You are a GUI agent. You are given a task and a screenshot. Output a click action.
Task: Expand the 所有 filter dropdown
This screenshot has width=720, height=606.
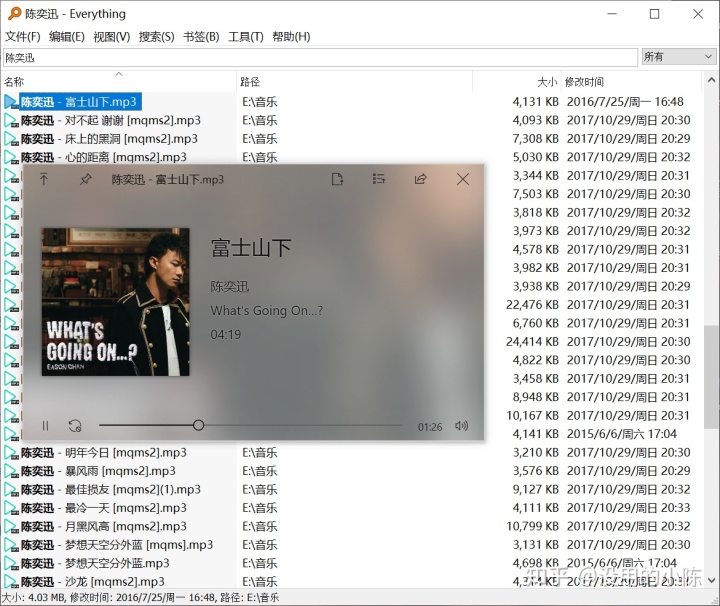(679, 56)
